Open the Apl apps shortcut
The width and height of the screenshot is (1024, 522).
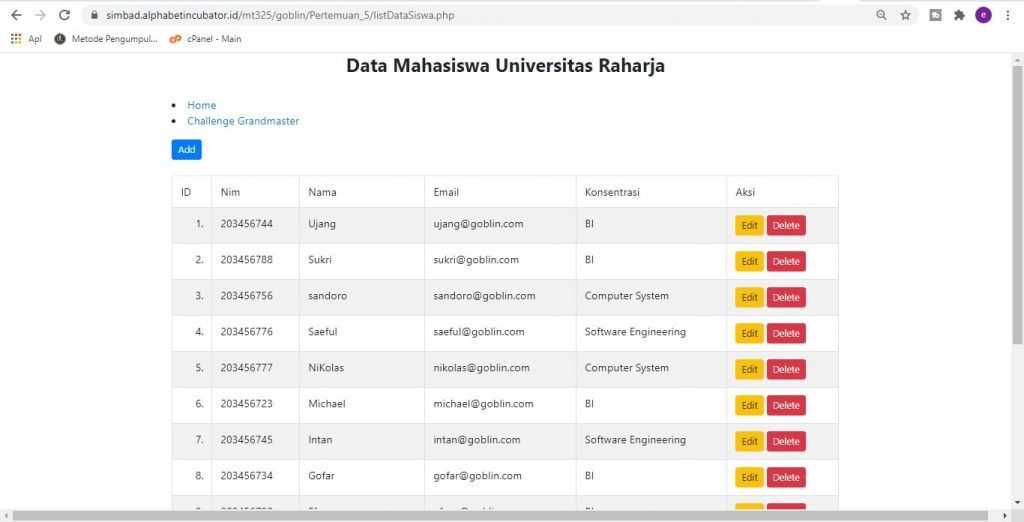tap(26, 39)
